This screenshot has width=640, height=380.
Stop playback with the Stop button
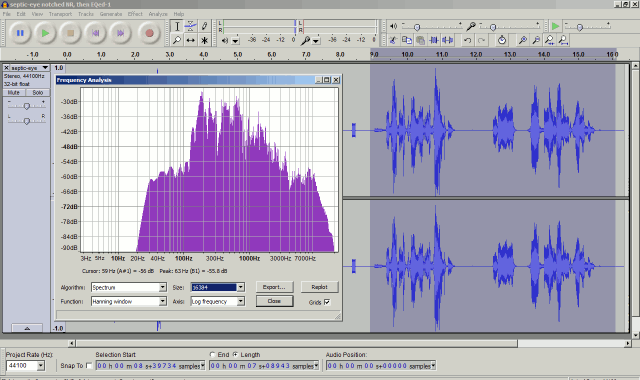coord(71,33)
